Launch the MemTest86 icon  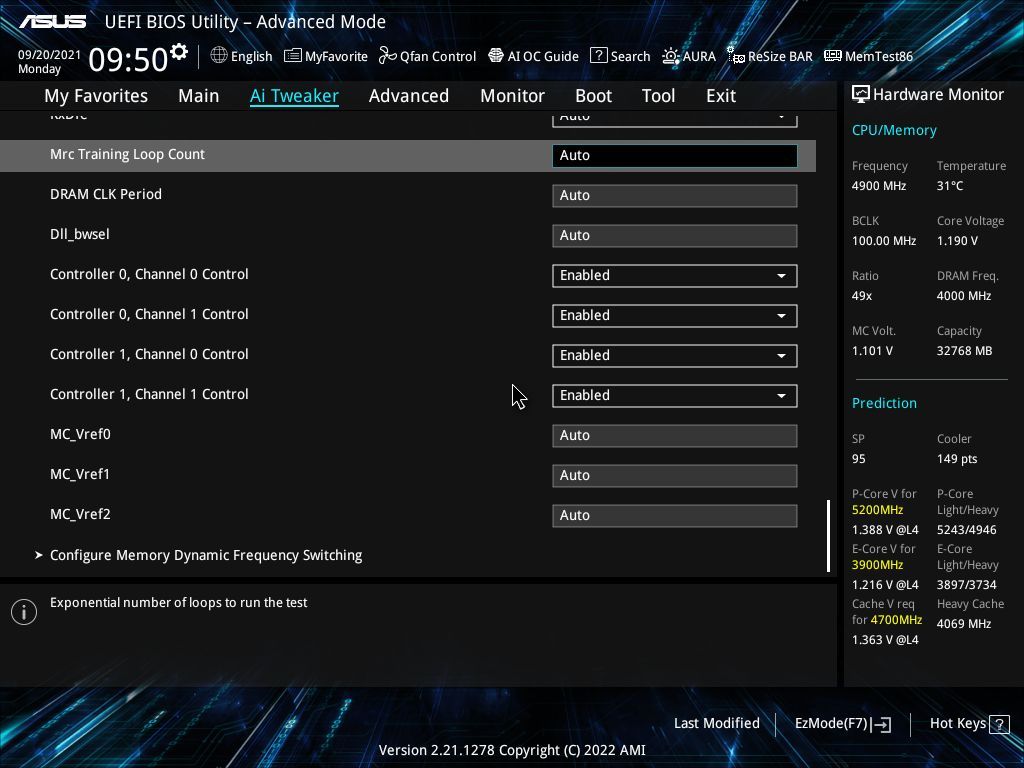coord(833,56)
